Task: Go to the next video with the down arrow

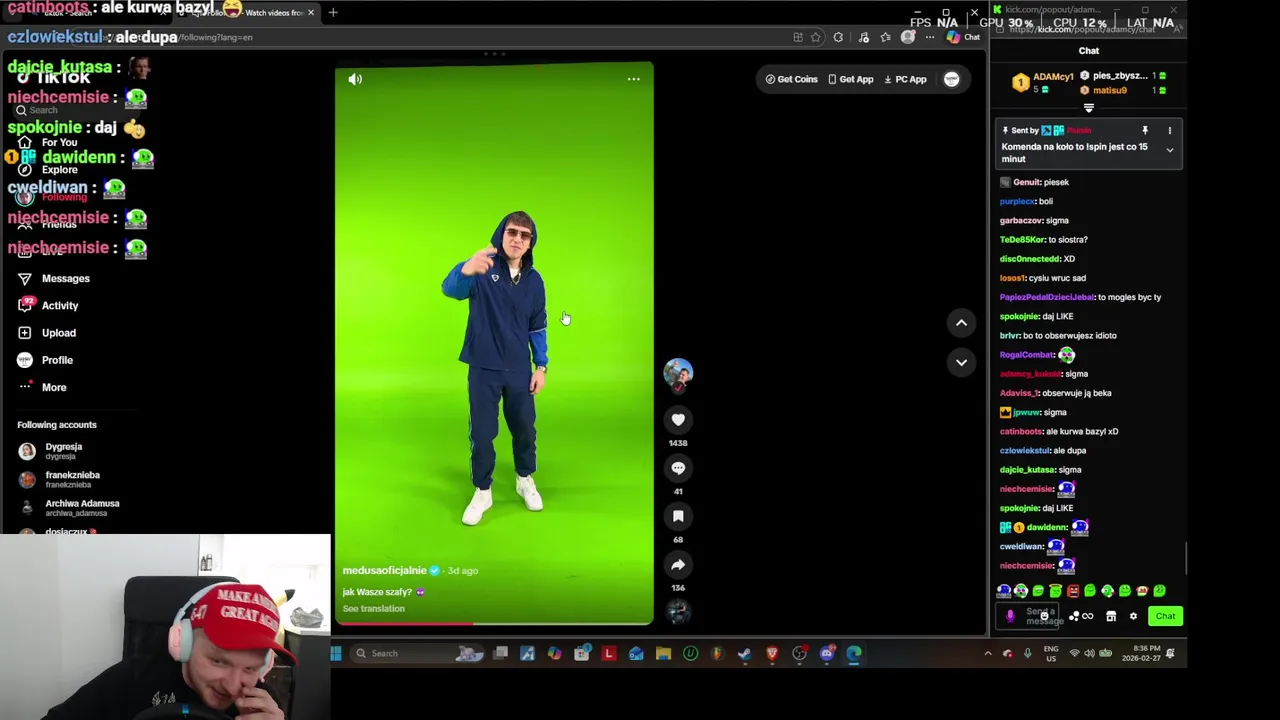Action: click(961, 362)
